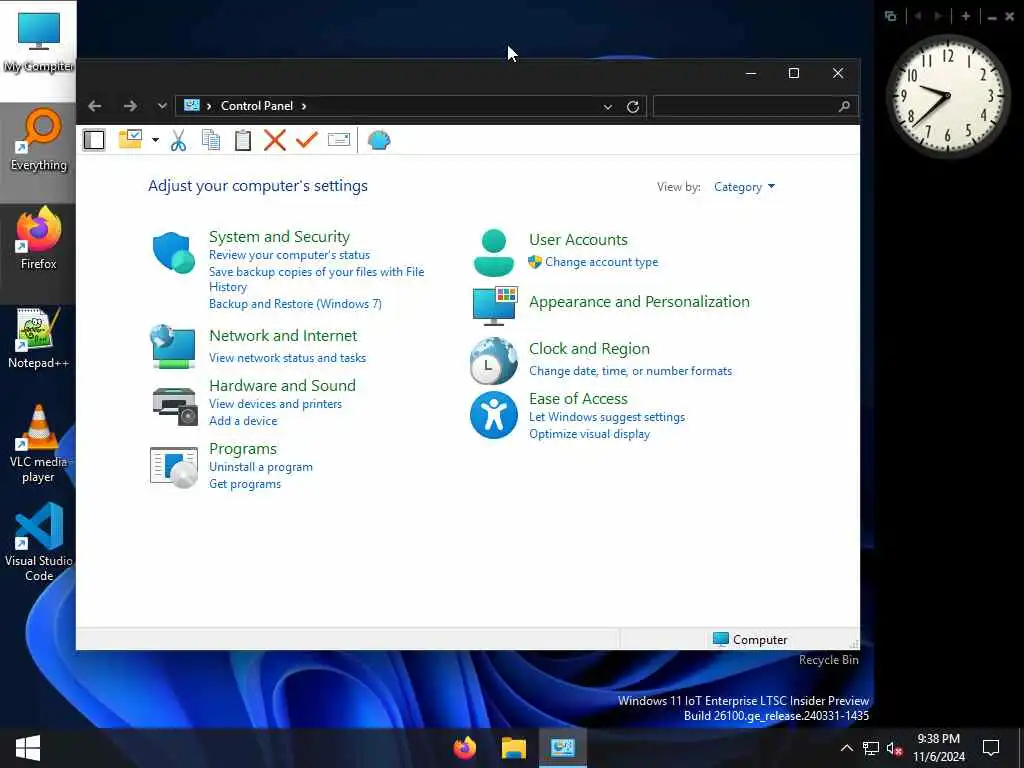Click the orange checkmark Properties icon
The image size is (1024, 768).
(x=306, y=139)
